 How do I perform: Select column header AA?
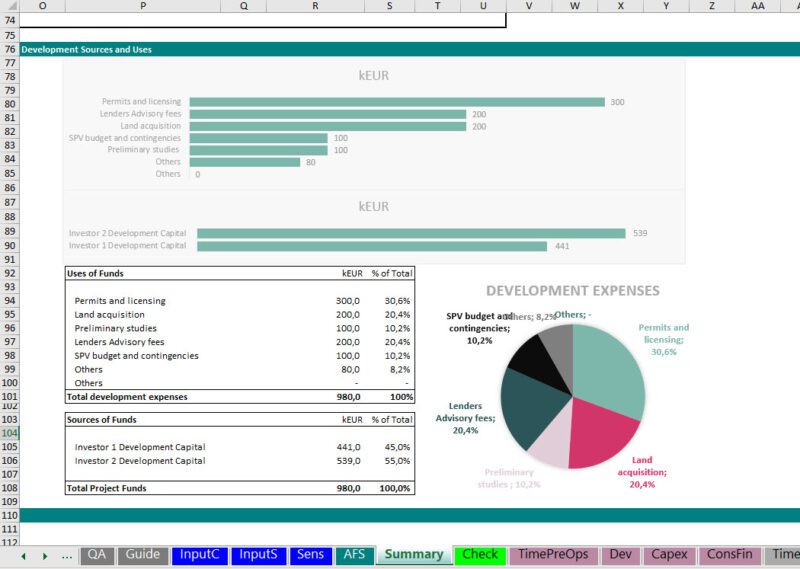tap(758, 6)
